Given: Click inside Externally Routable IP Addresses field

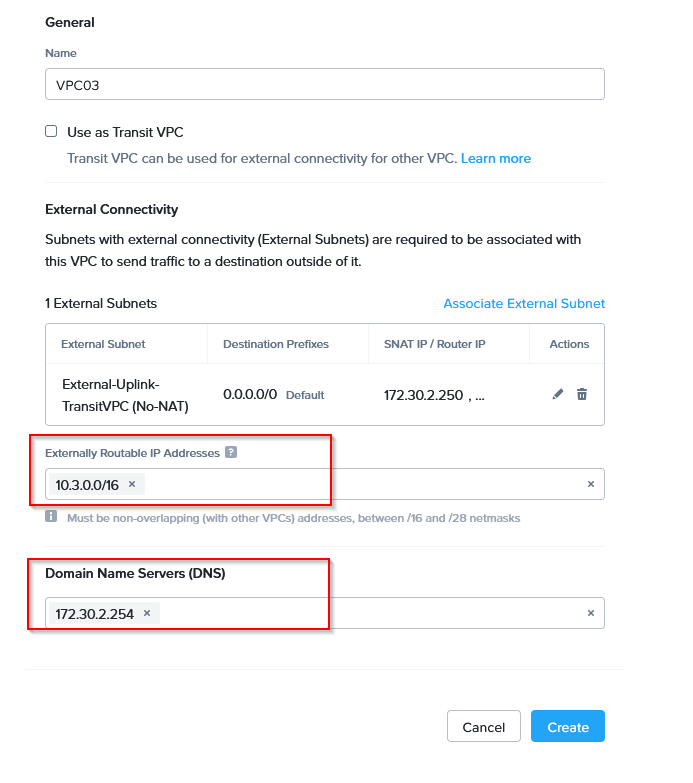Looking at the screenshot, I should point(360,484).
